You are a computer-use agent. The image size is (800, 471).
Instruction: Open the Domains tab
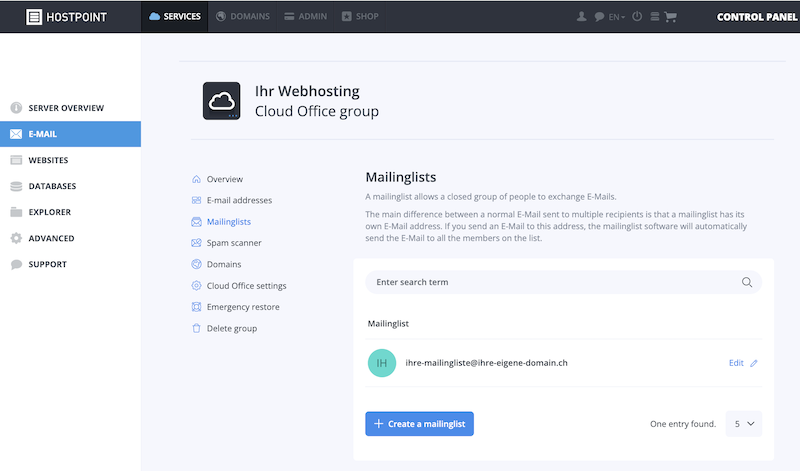click(x=242, y=16)
